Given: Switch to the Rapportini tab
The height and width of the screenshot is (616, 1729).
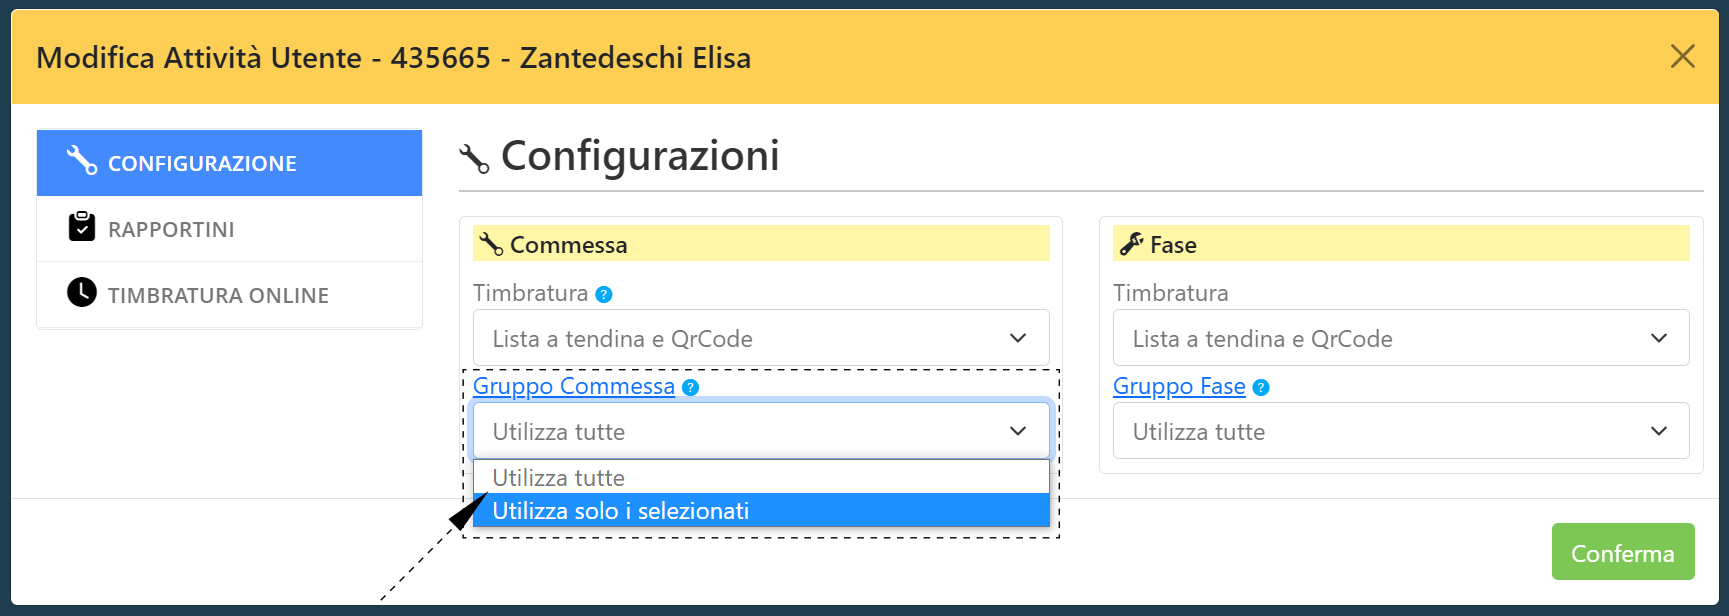Looking at the screenshot, I should point(229,229).
